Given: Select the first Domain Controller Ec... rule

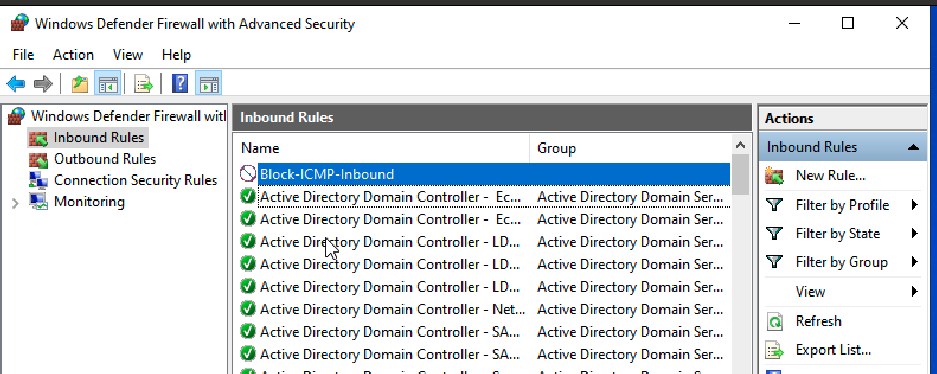Looking at the screenshot, I should click(485, 197).
